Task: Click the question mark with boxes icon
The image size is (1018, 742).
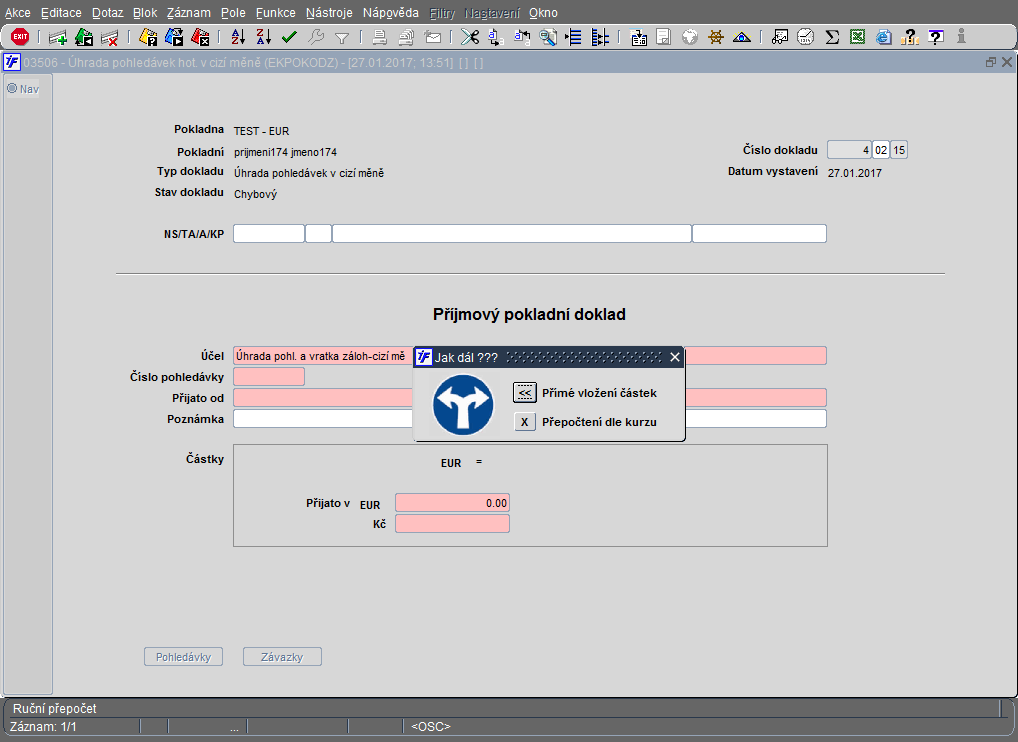Action: [x=910, y=38]
